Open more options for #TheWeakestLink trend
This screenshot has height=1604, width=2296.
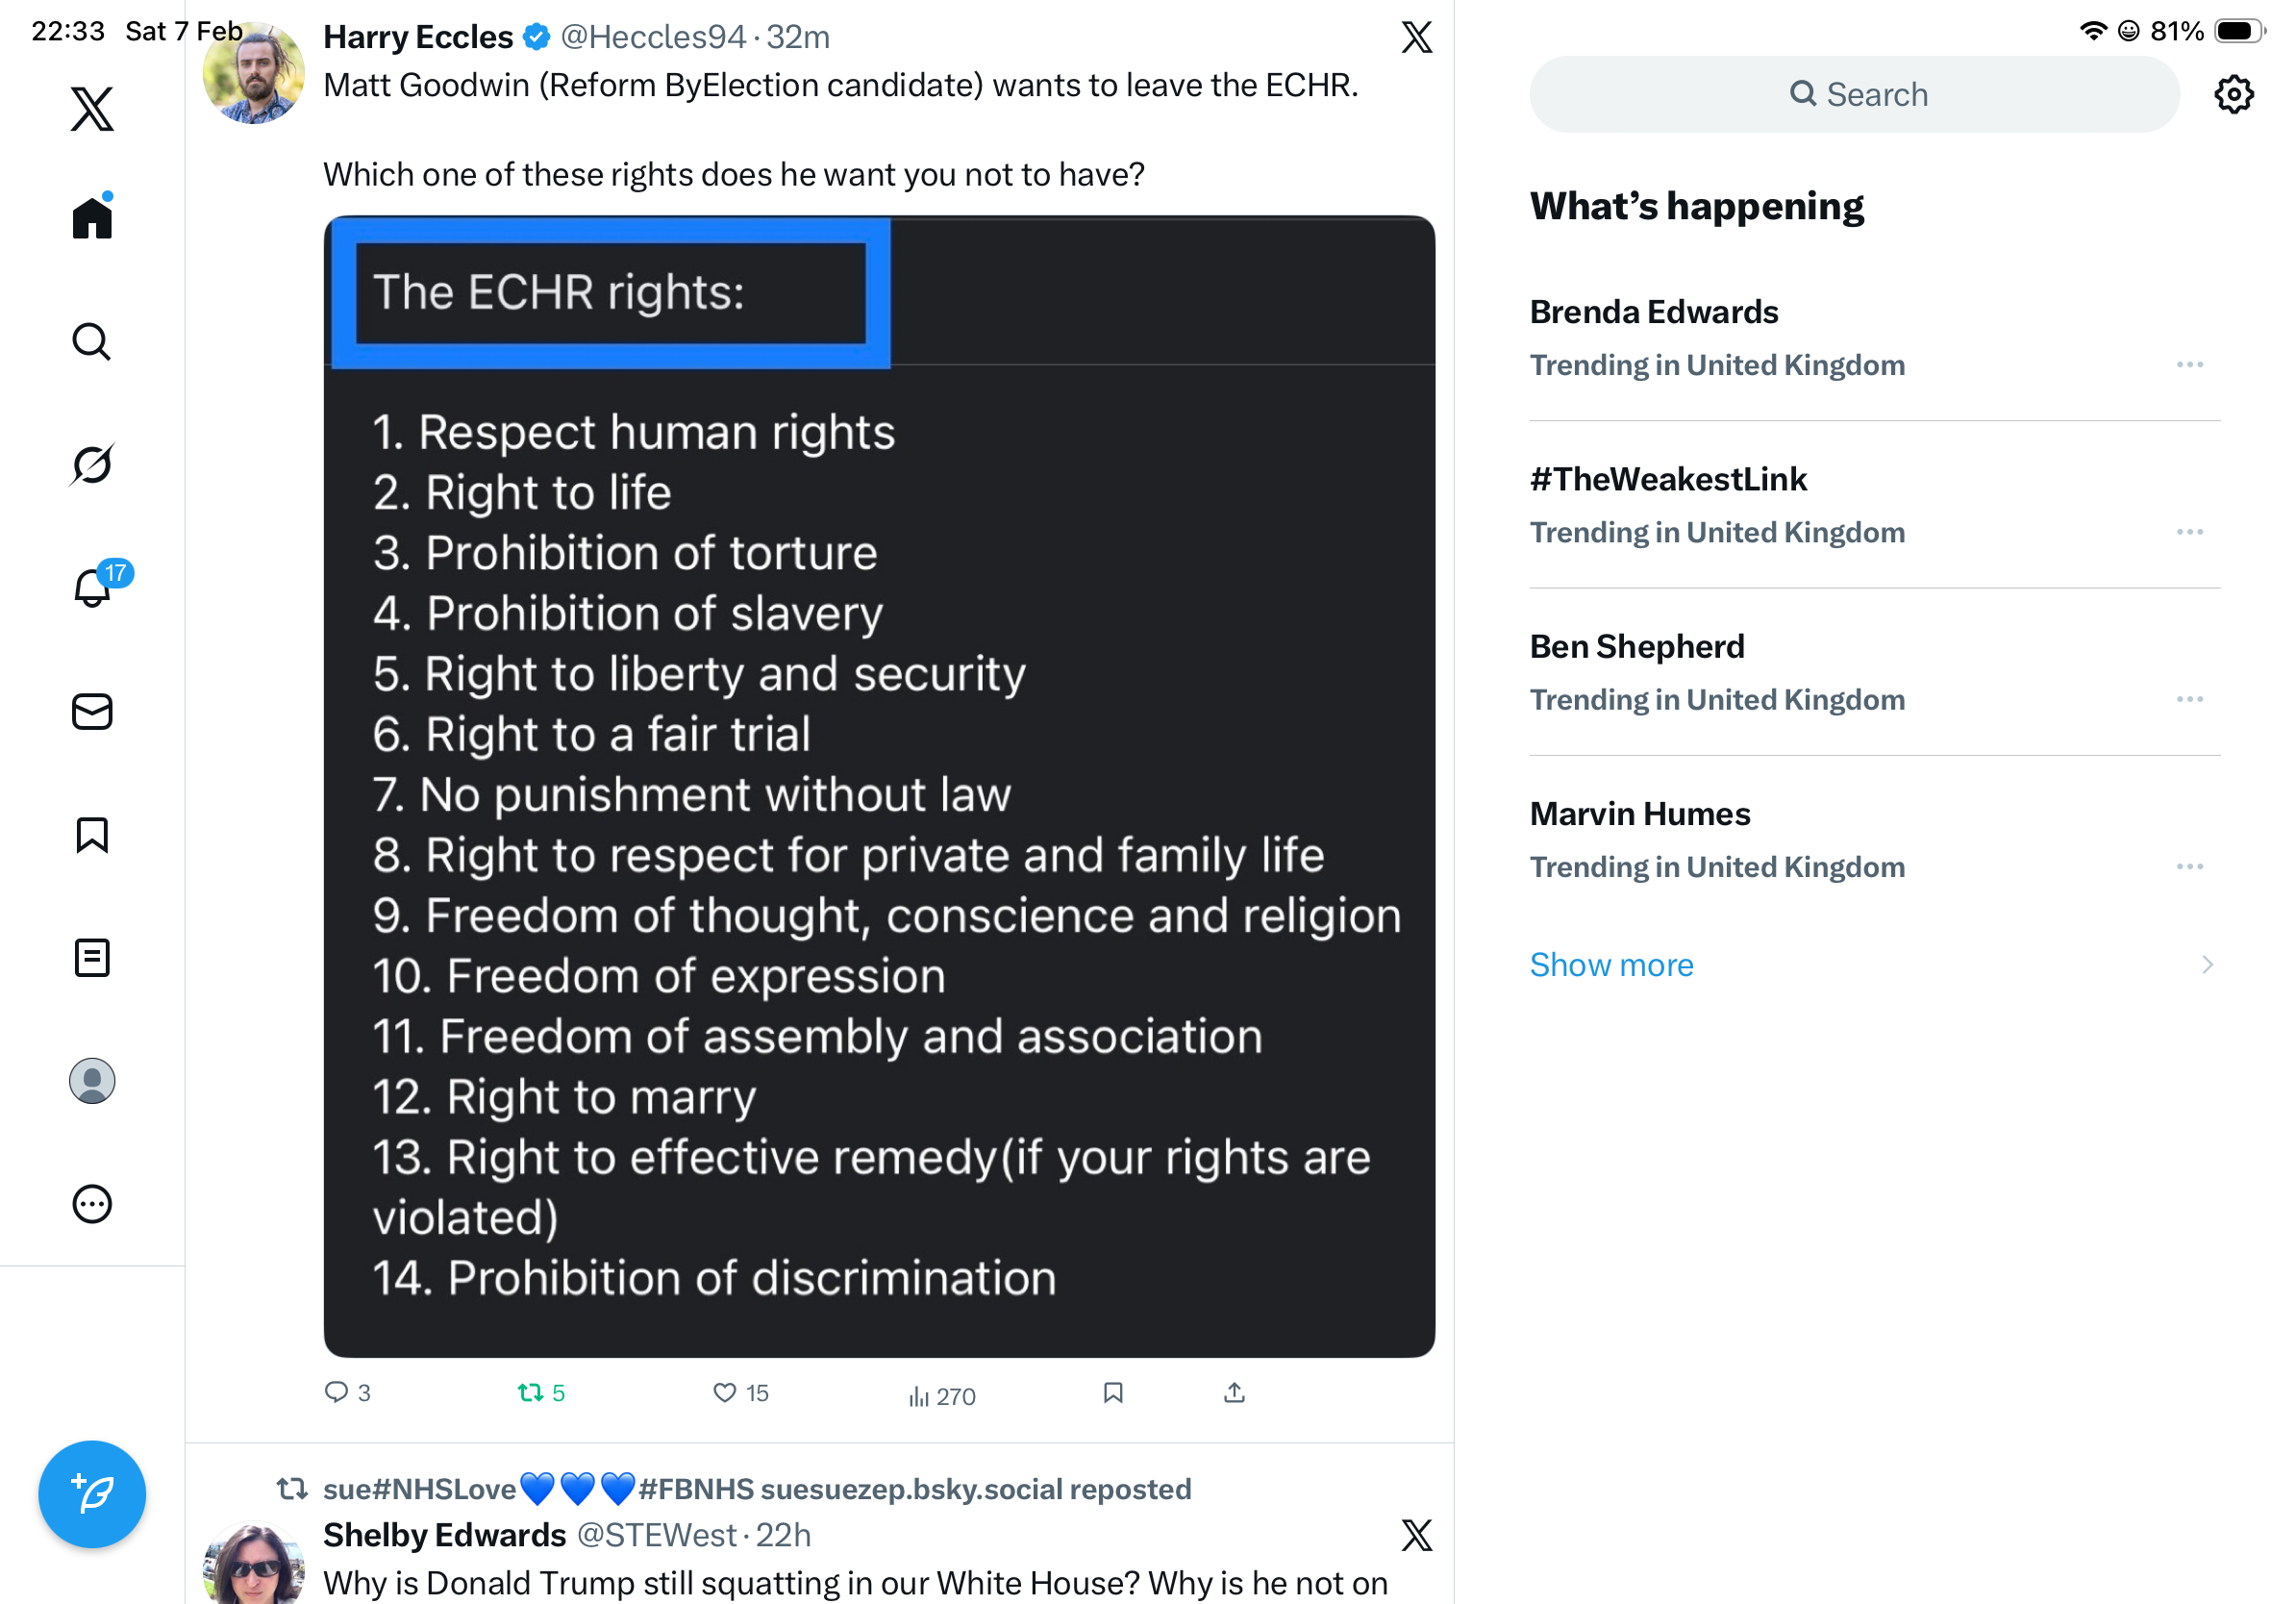[x=2189, y=532]
